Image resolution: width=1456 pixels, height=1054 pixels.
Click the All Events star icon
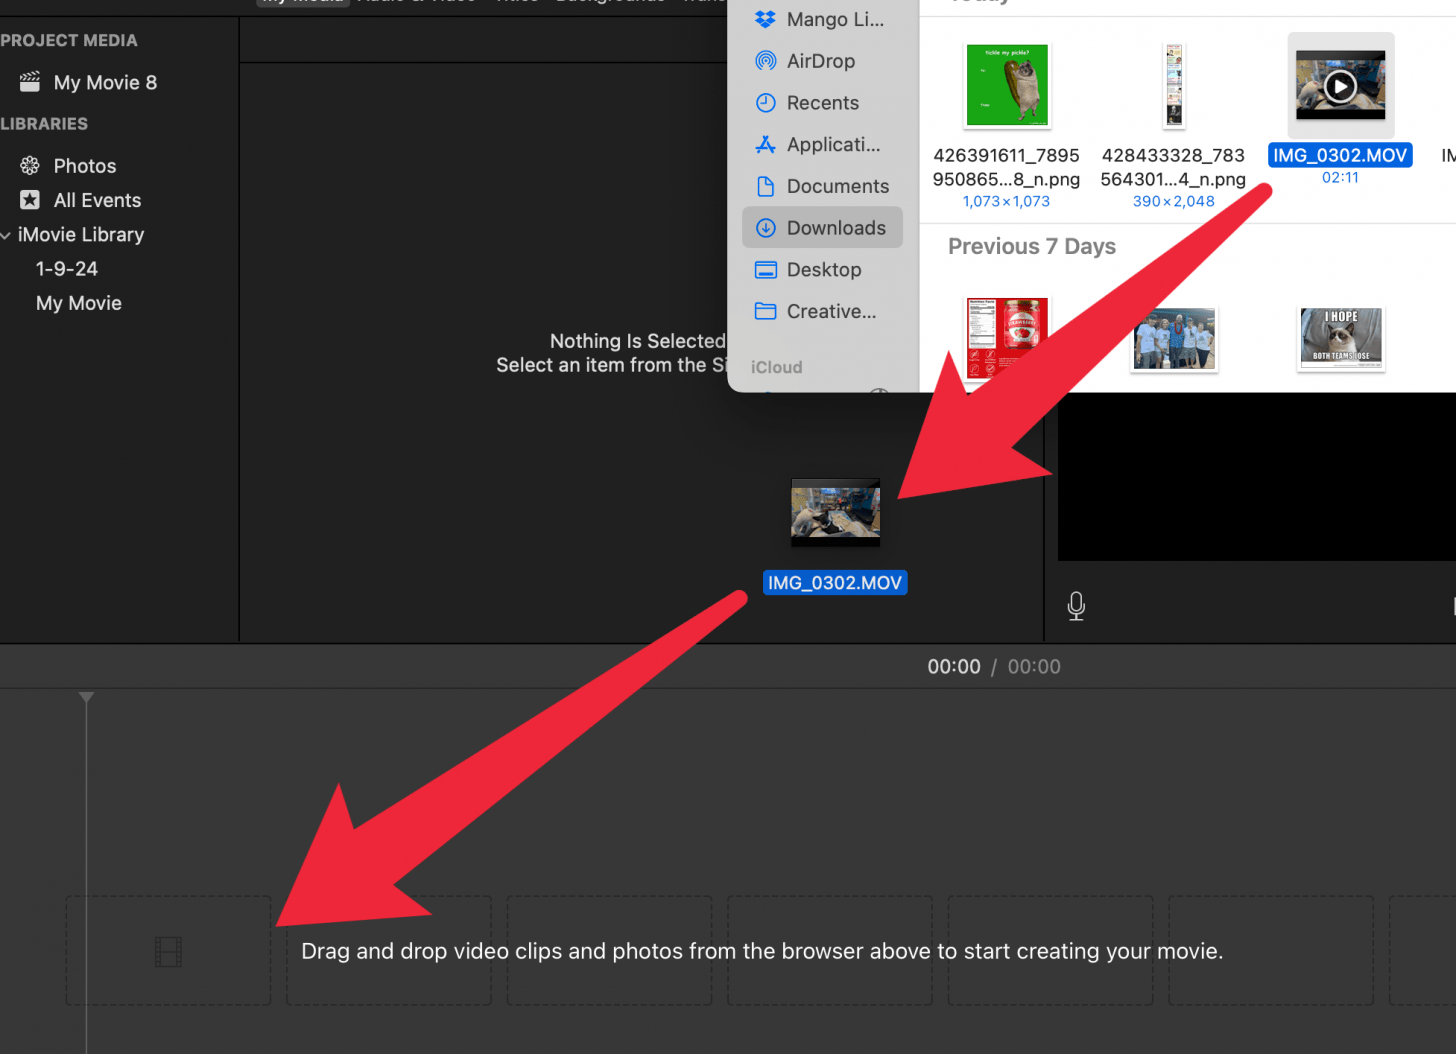[x=30, y=200]
